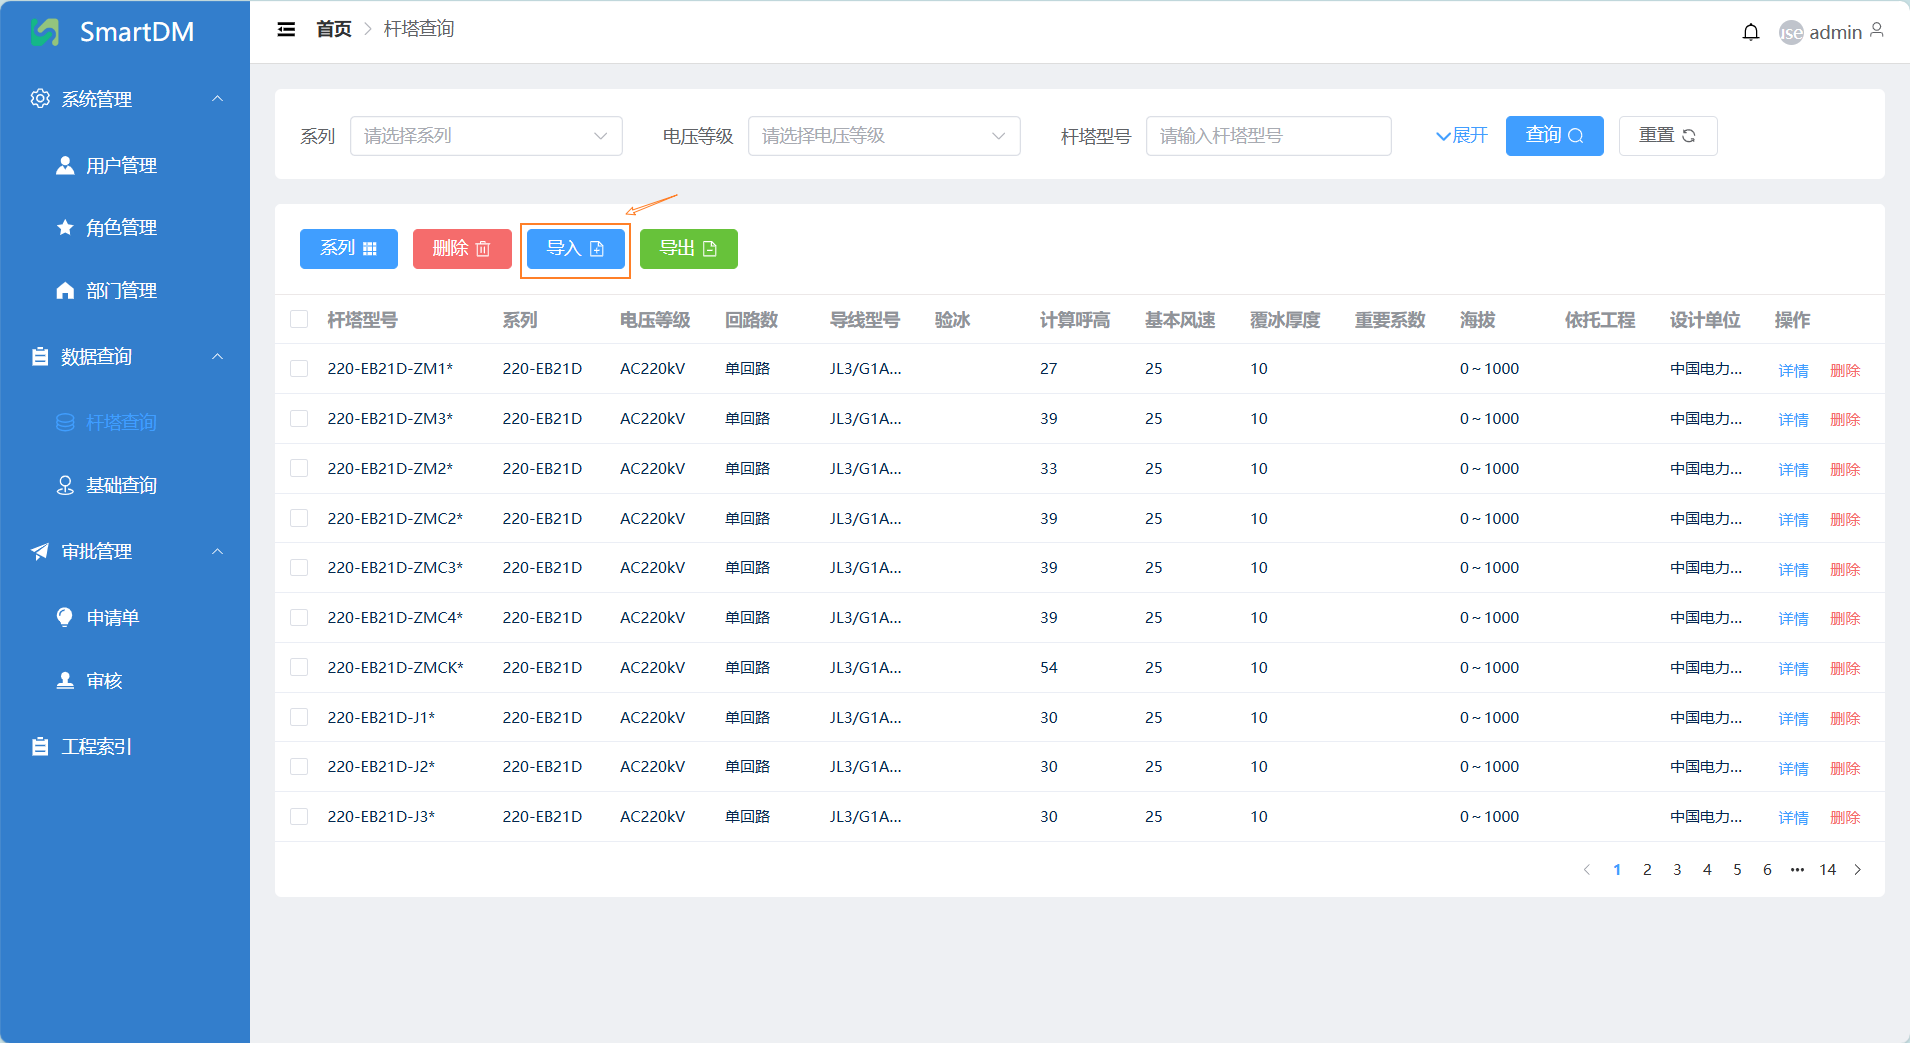Click the 系统管理 gear icon
The height and width of the screenshot is (1043, 1910).
pyautogui.click(x=40, y=98)
